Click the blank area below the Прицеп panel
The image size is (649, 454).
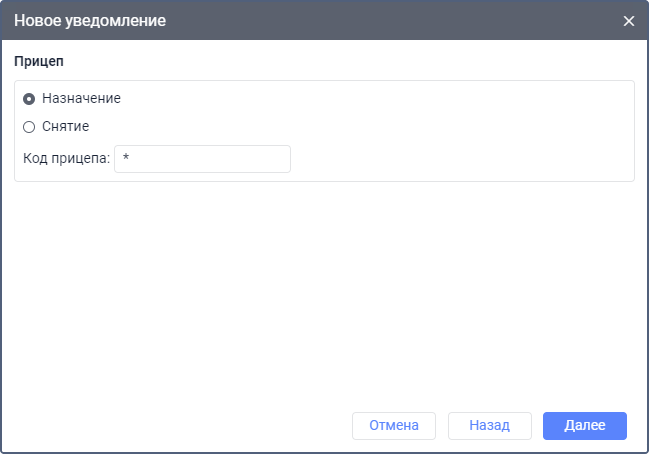pos(324,290)
